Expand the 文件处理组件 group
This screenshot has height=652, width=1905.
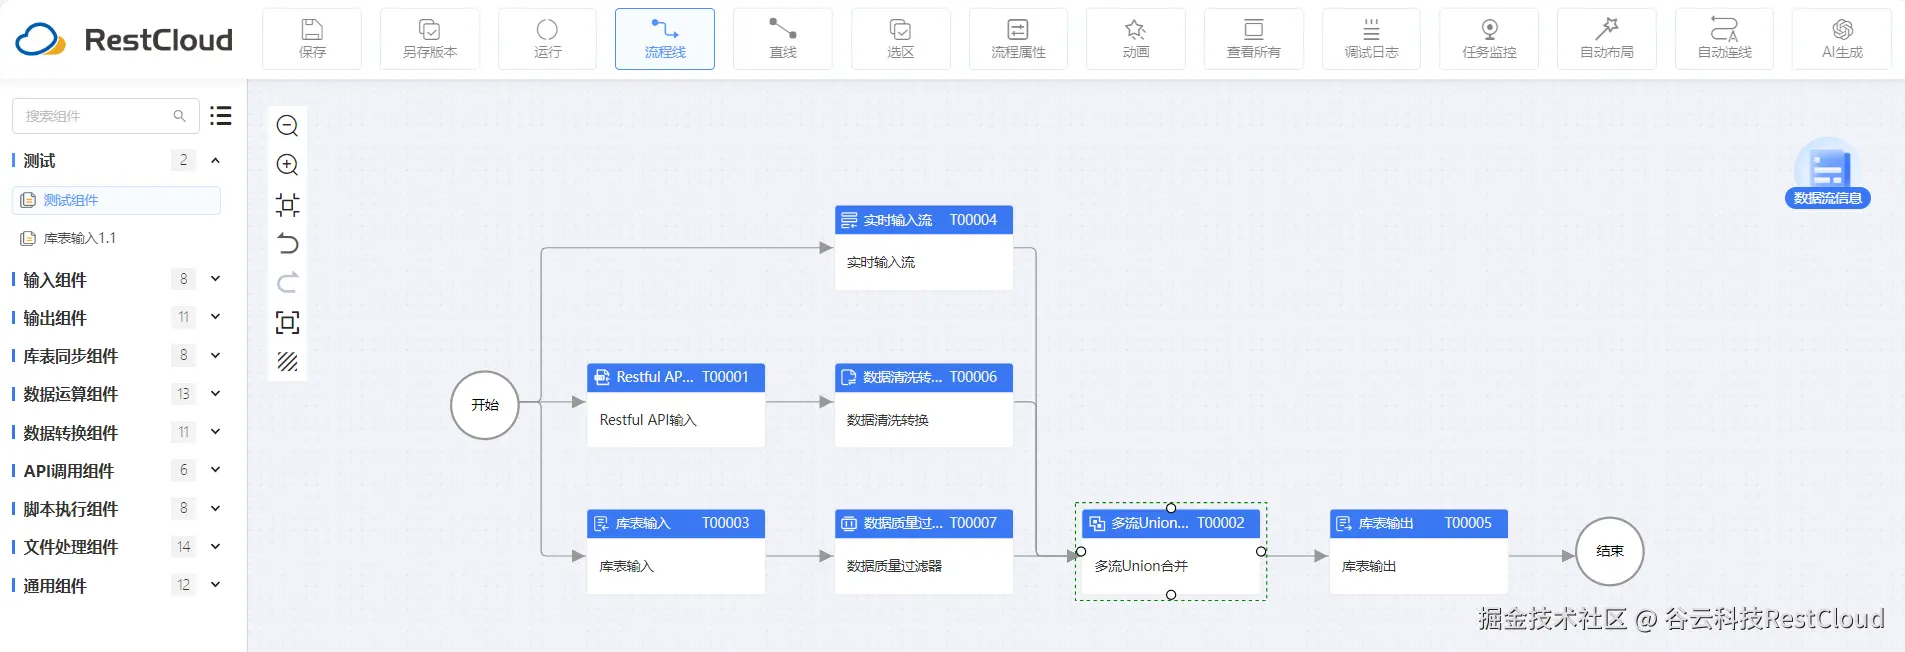[215, 546]
